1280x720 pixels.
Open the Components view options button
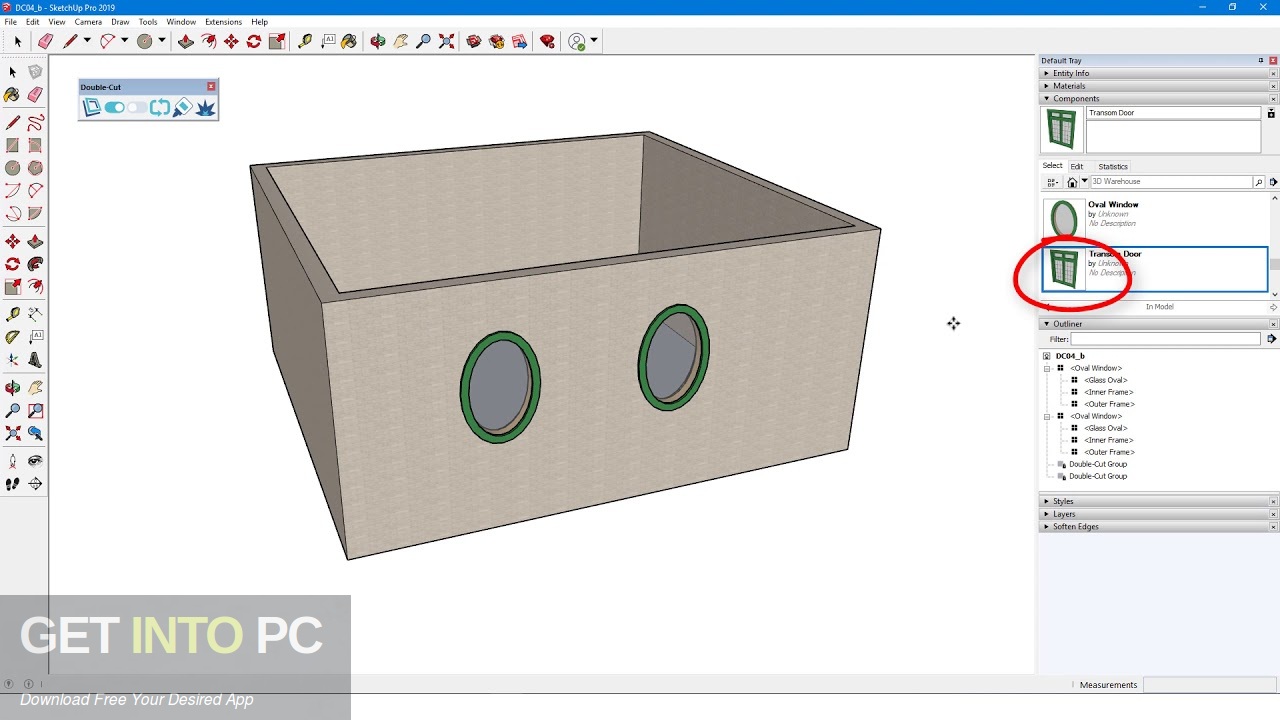[1052, 182]
